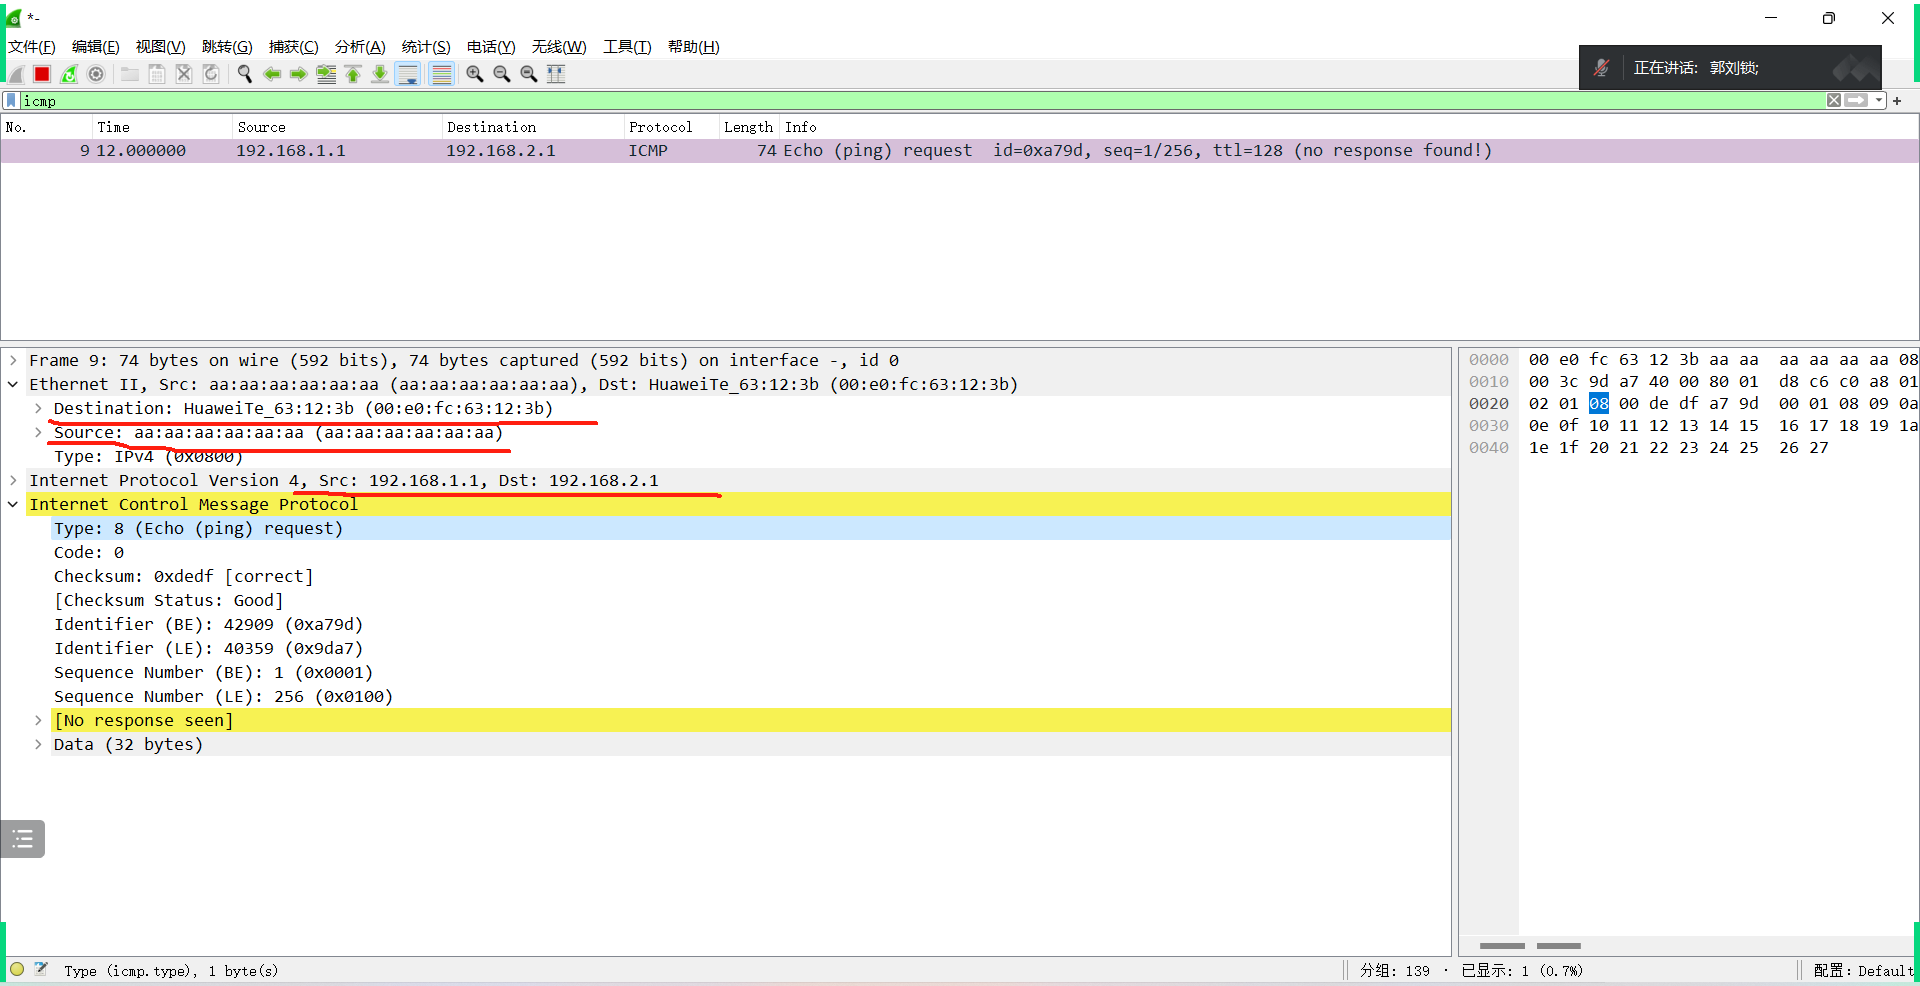Add a filter button with plus icon
Screen dimensions: 1920x986
1897,101
